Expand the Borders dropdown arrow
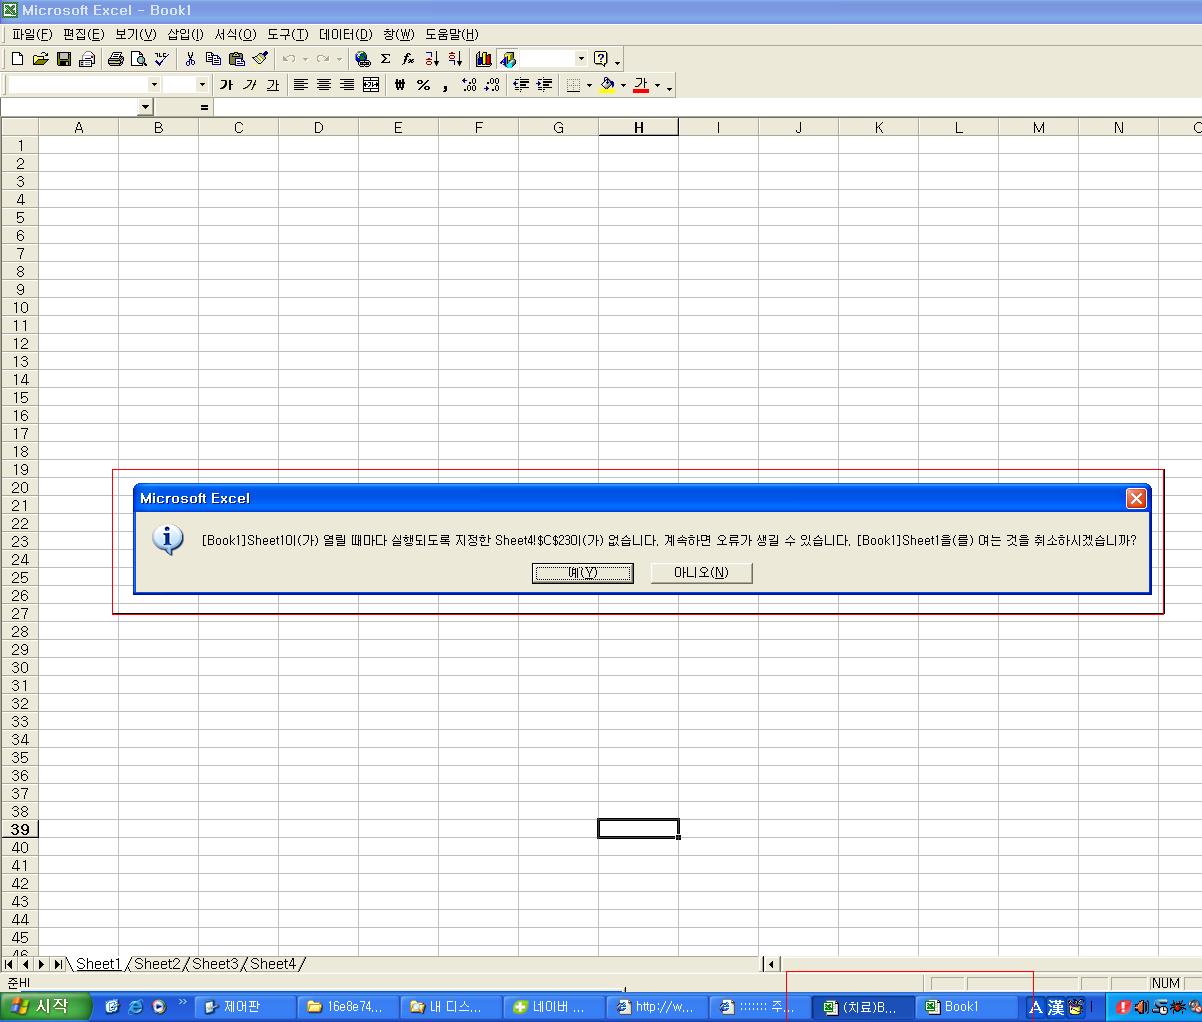Screen dimensions: 1202x1022 [x=589, y=85]
